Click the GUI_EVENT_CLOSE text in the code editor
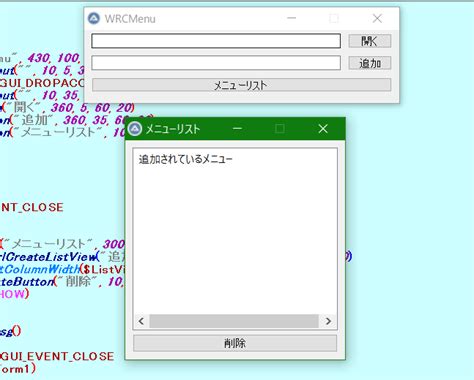 57,356
